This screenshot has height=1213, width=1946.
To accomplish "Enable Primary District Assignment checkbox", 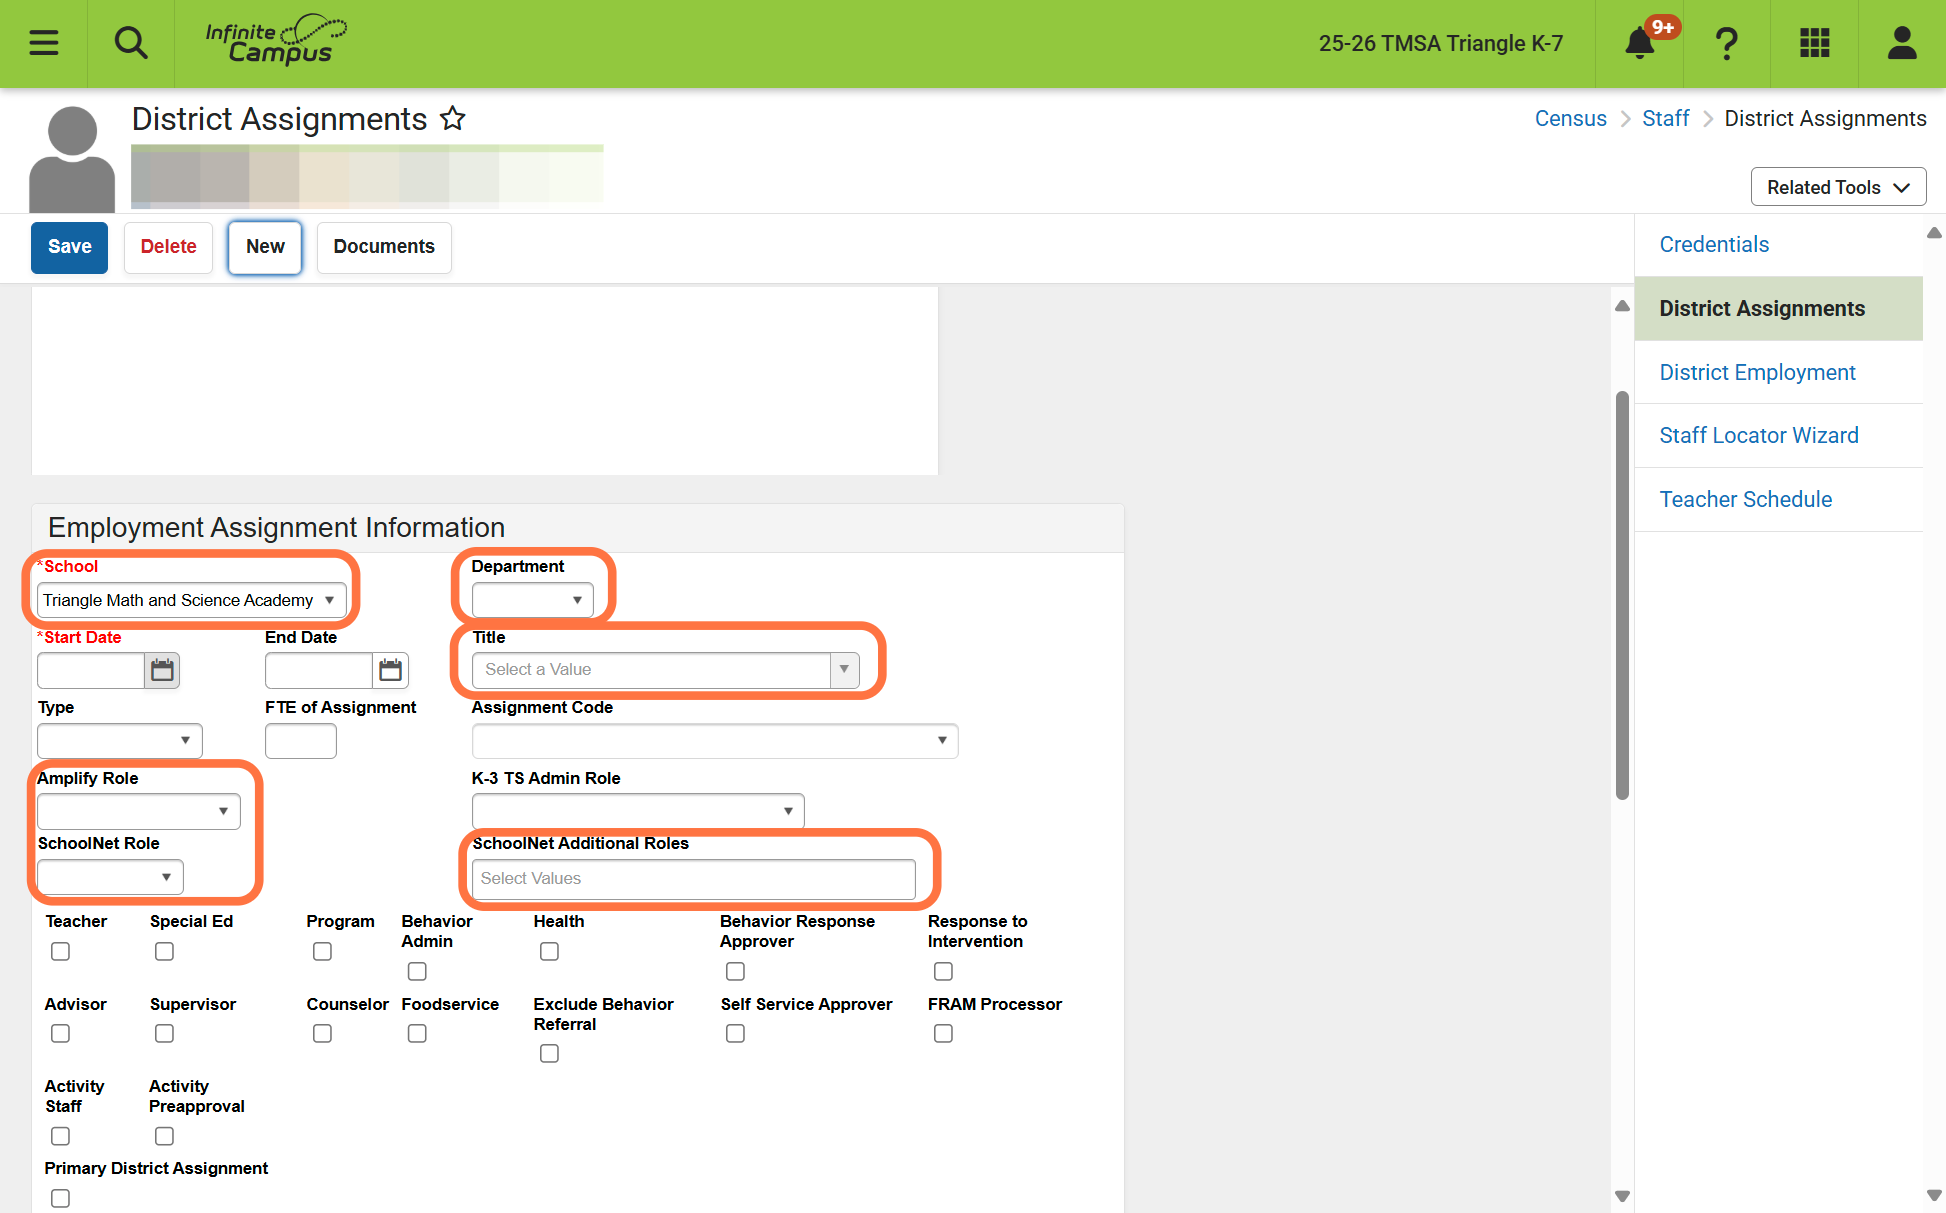I will [x=60, y=1198].
